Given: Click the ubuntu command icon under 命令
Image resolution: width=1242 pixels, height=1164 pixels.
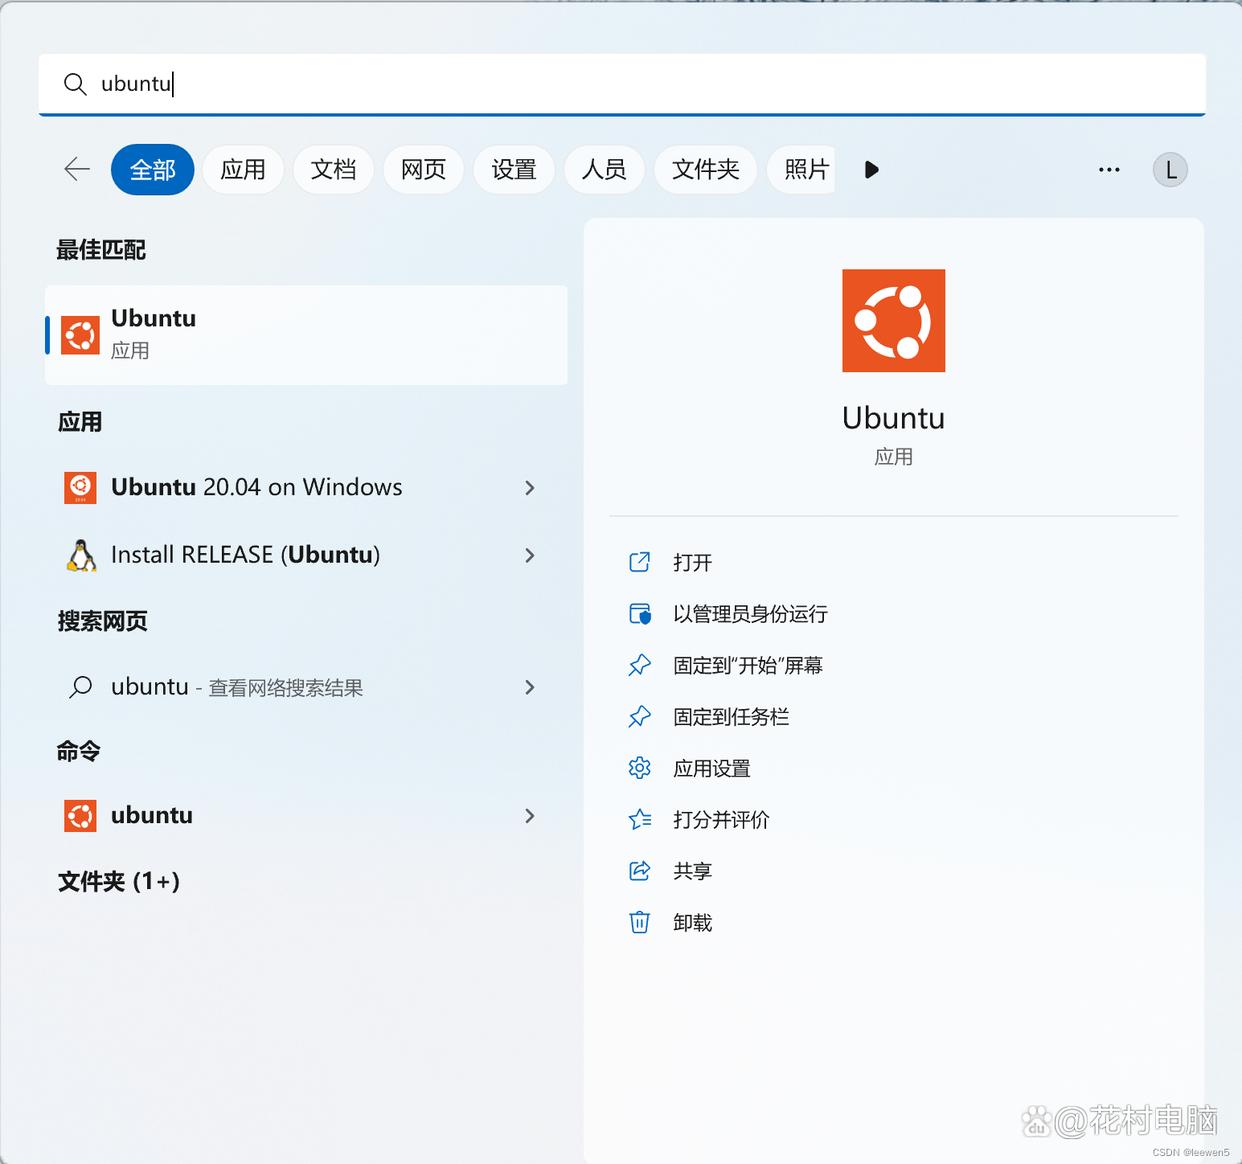Looking at the screenshot, I should tap(80, 815).
